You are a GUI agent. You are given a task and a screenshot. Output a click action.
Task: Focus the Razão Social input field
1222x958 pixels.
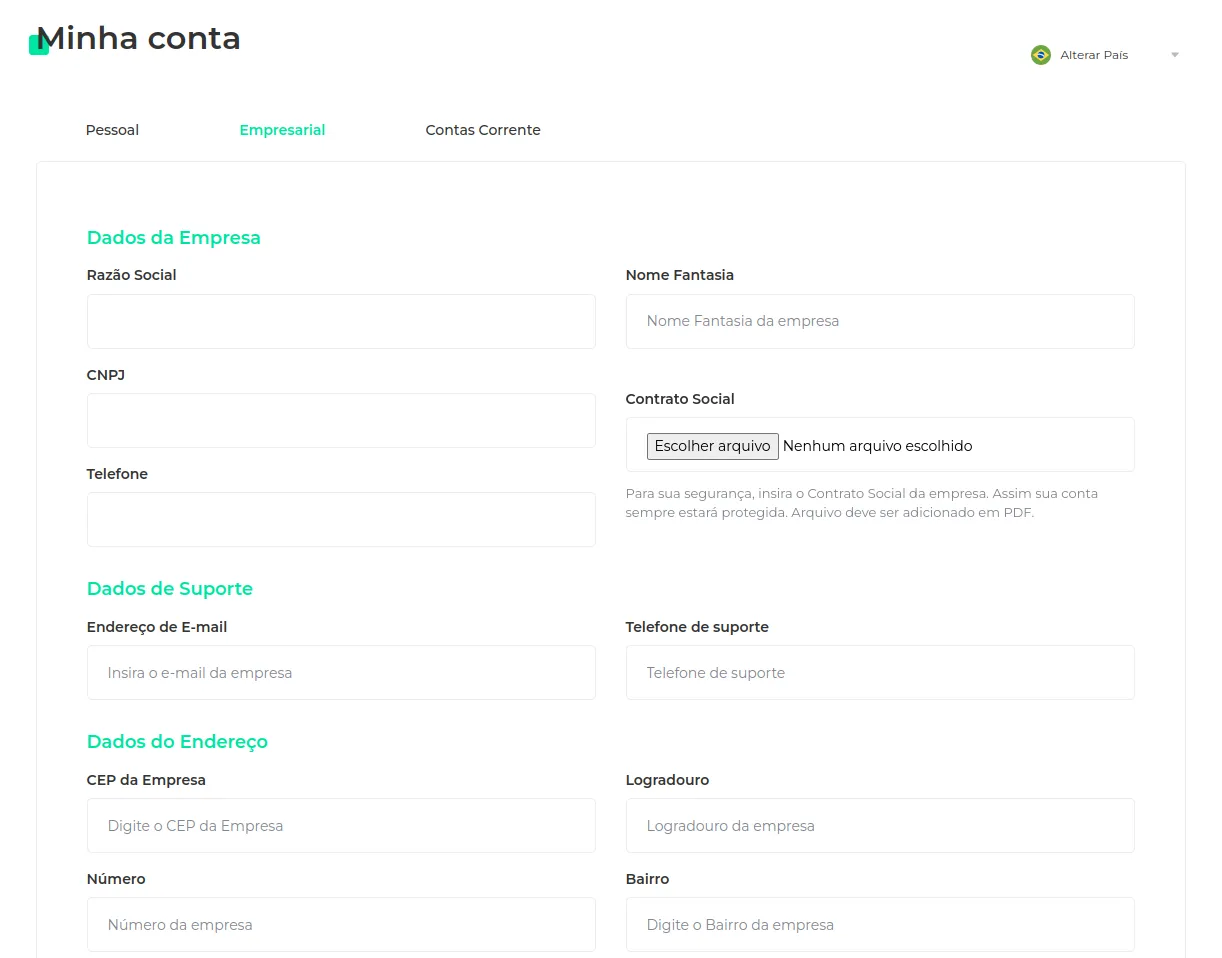tap(341, 321)
